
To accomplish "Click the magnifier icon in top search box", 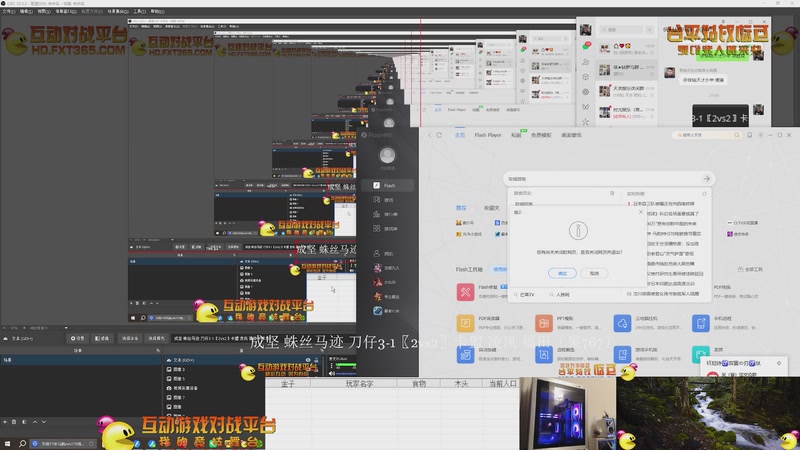I will pyautogui.click(x=736, y=135).
